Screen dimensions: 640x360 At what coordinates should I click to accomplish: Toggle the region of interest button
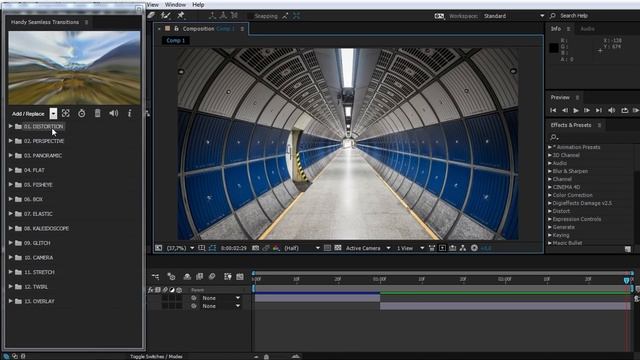coord(327,248)
